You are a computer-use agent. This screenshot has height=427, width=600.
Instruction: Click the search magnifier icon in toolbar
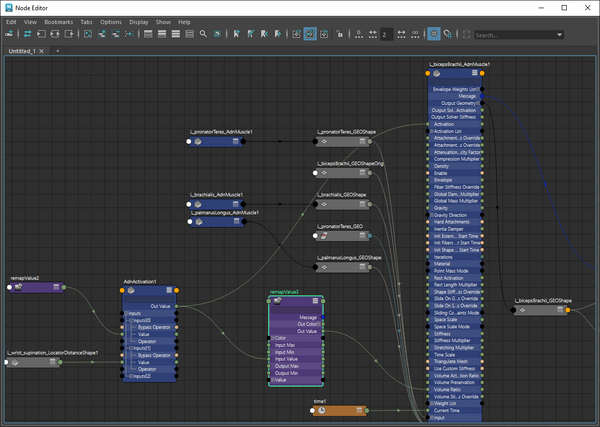[203, 34]
